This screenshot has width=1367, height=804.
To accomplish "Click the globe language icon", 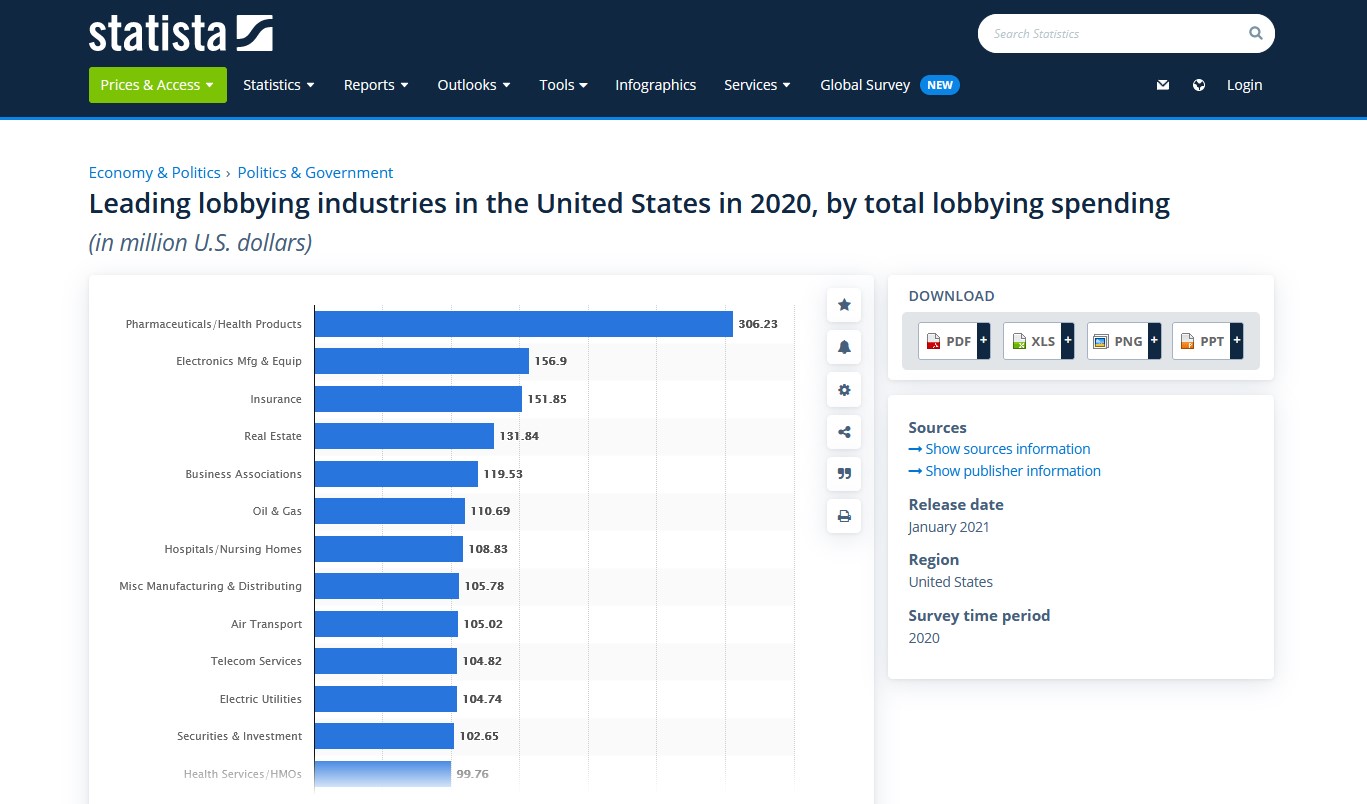I will (1199, 85).
